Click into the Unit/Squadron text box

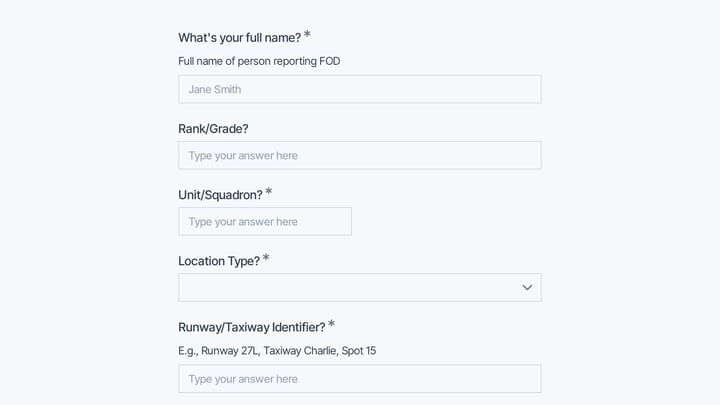point(265,221)
